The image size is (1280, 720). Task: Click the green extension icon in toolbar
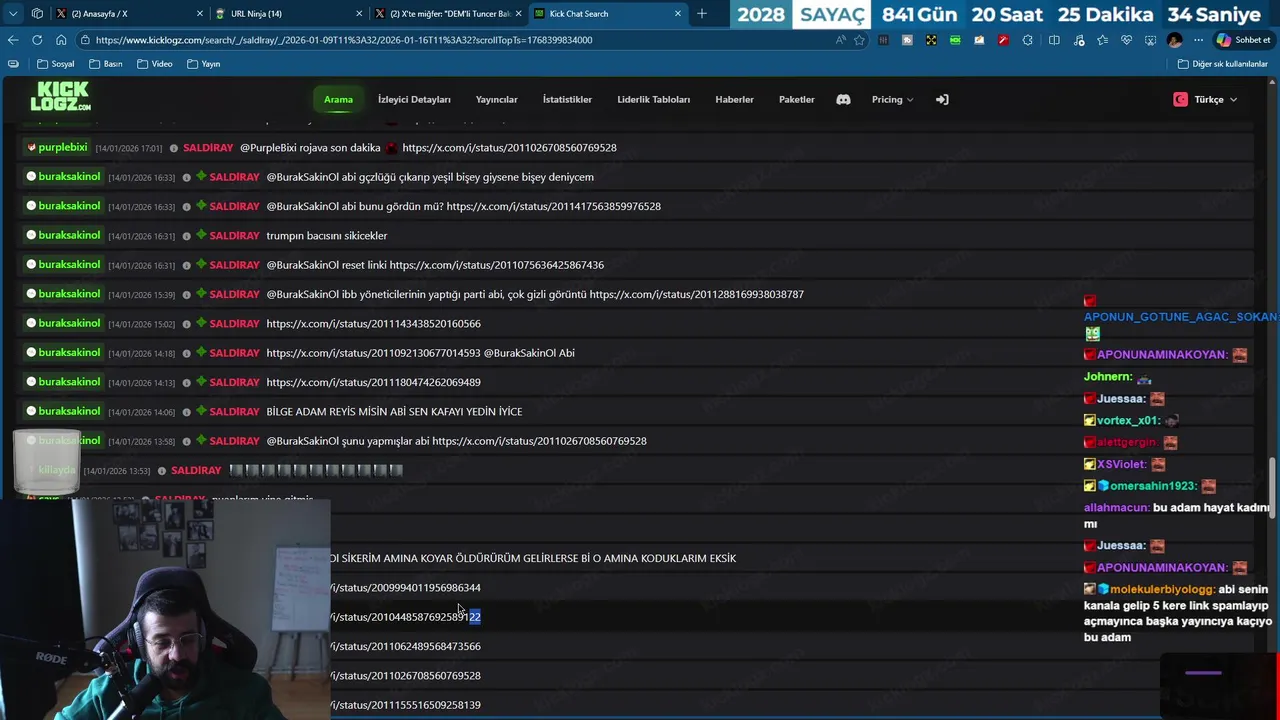(x=955, y=40)
